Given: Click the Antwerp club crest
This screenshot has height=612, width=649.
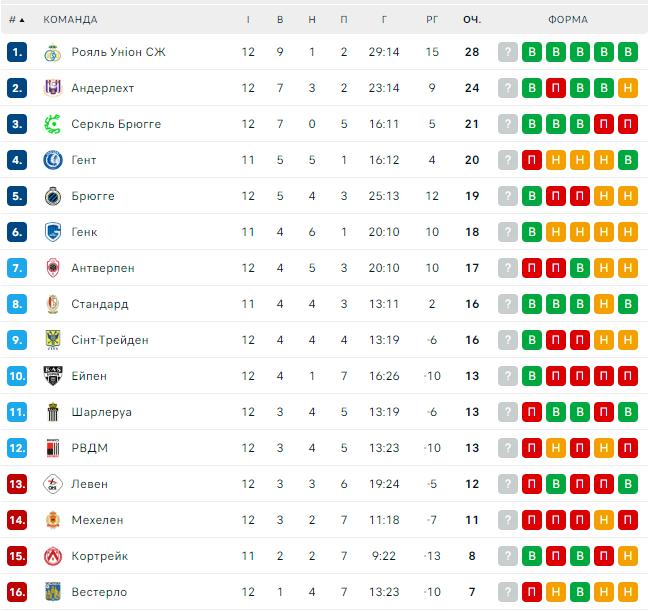Looking at the screenshot, I should (53, 268).
